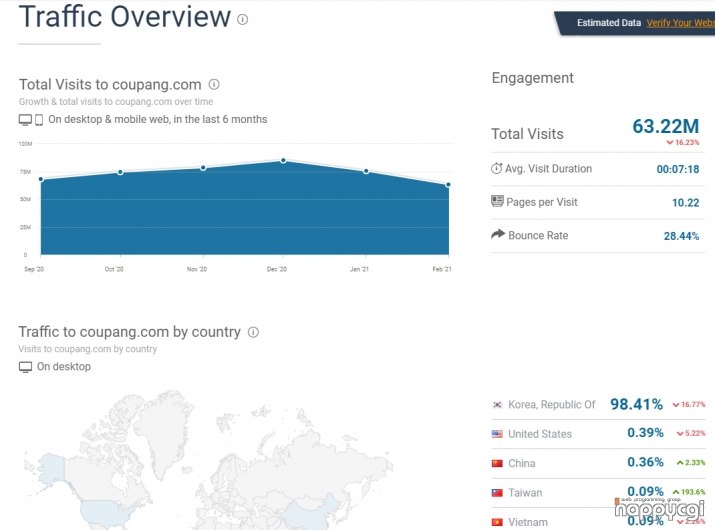This screenshot has width=715, height=530.
Task: Click the 98.41% Korea traffic share
Action: [637, 404]
